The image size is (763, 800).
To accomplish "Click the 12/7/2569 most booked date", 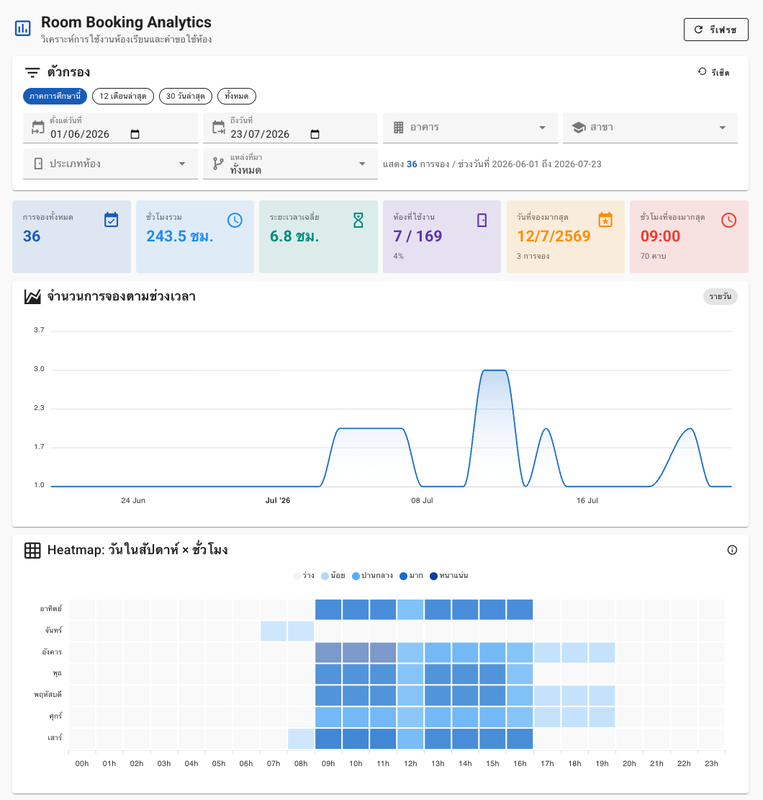I will pos(554,236).
